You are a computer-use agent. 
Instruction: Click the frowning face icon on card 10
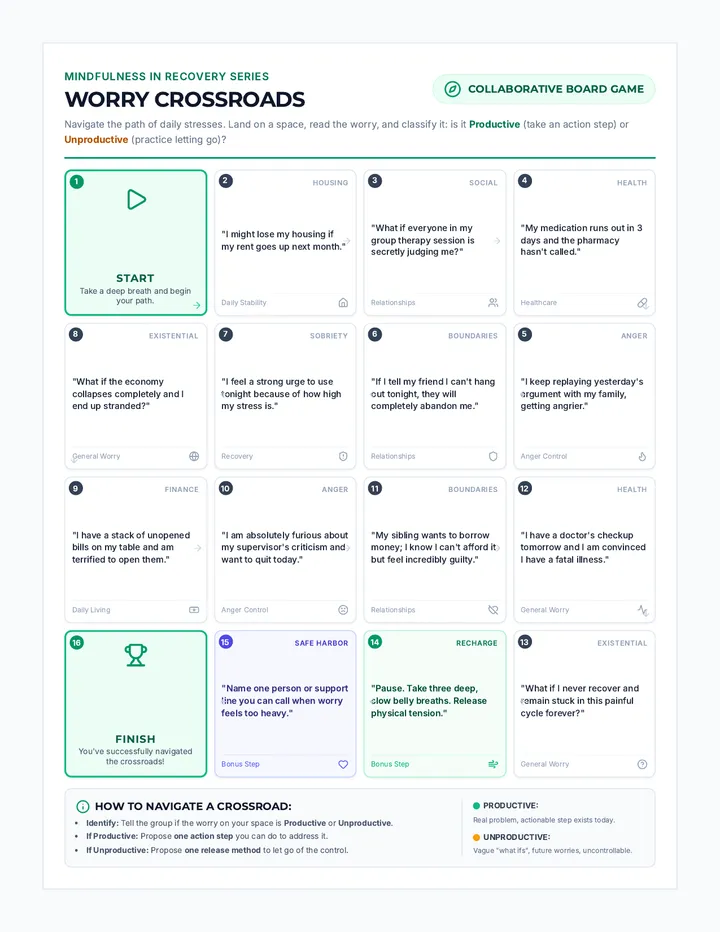[343, 610]
